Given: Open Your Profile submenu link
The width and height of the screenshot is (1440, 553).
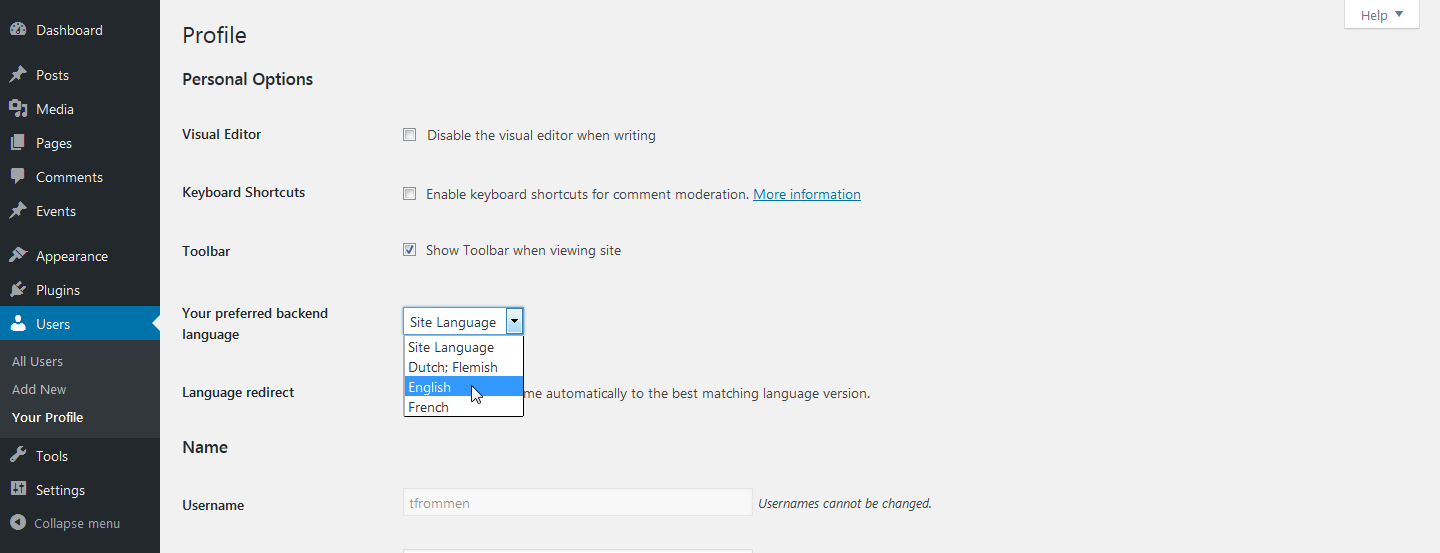Looking at the screenshot, I should [47, 417].
